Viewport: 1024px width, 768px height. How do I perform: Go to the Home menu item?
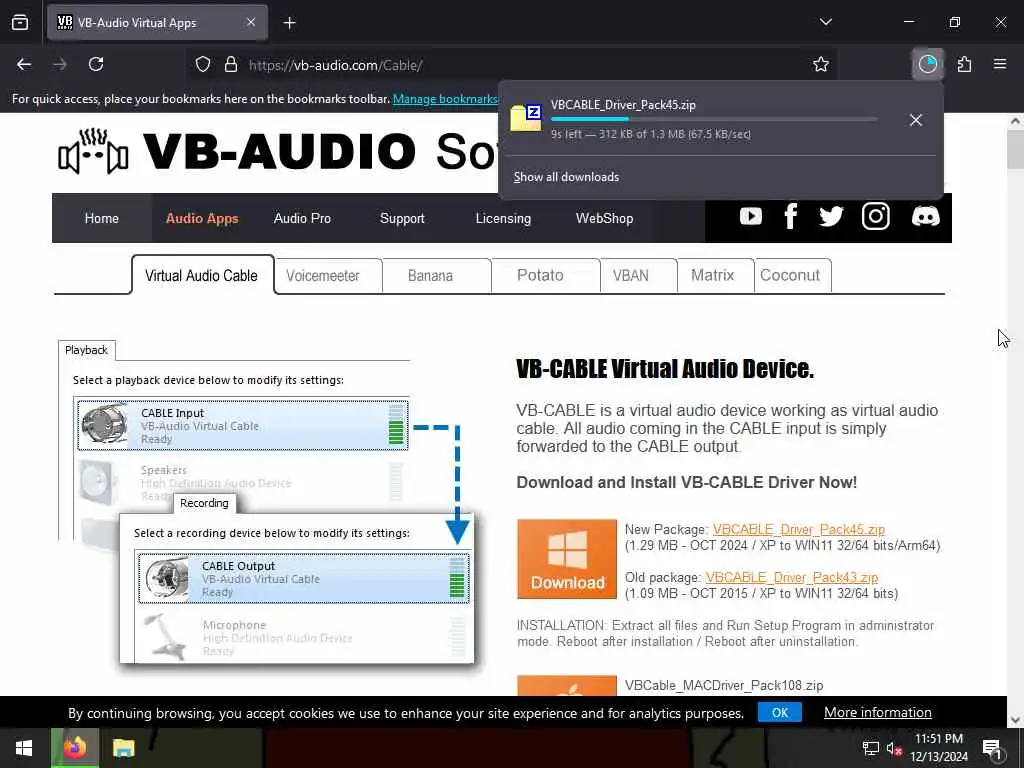click(102, 219)
